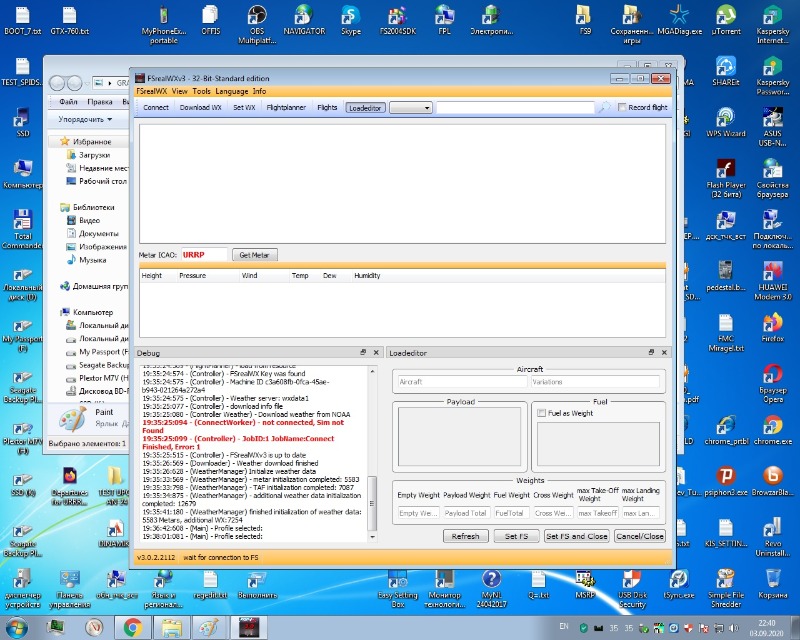This screenshot has height=640, width=800.
Task: Open the uTorrent desktop icon
Action: coord(726,20)
